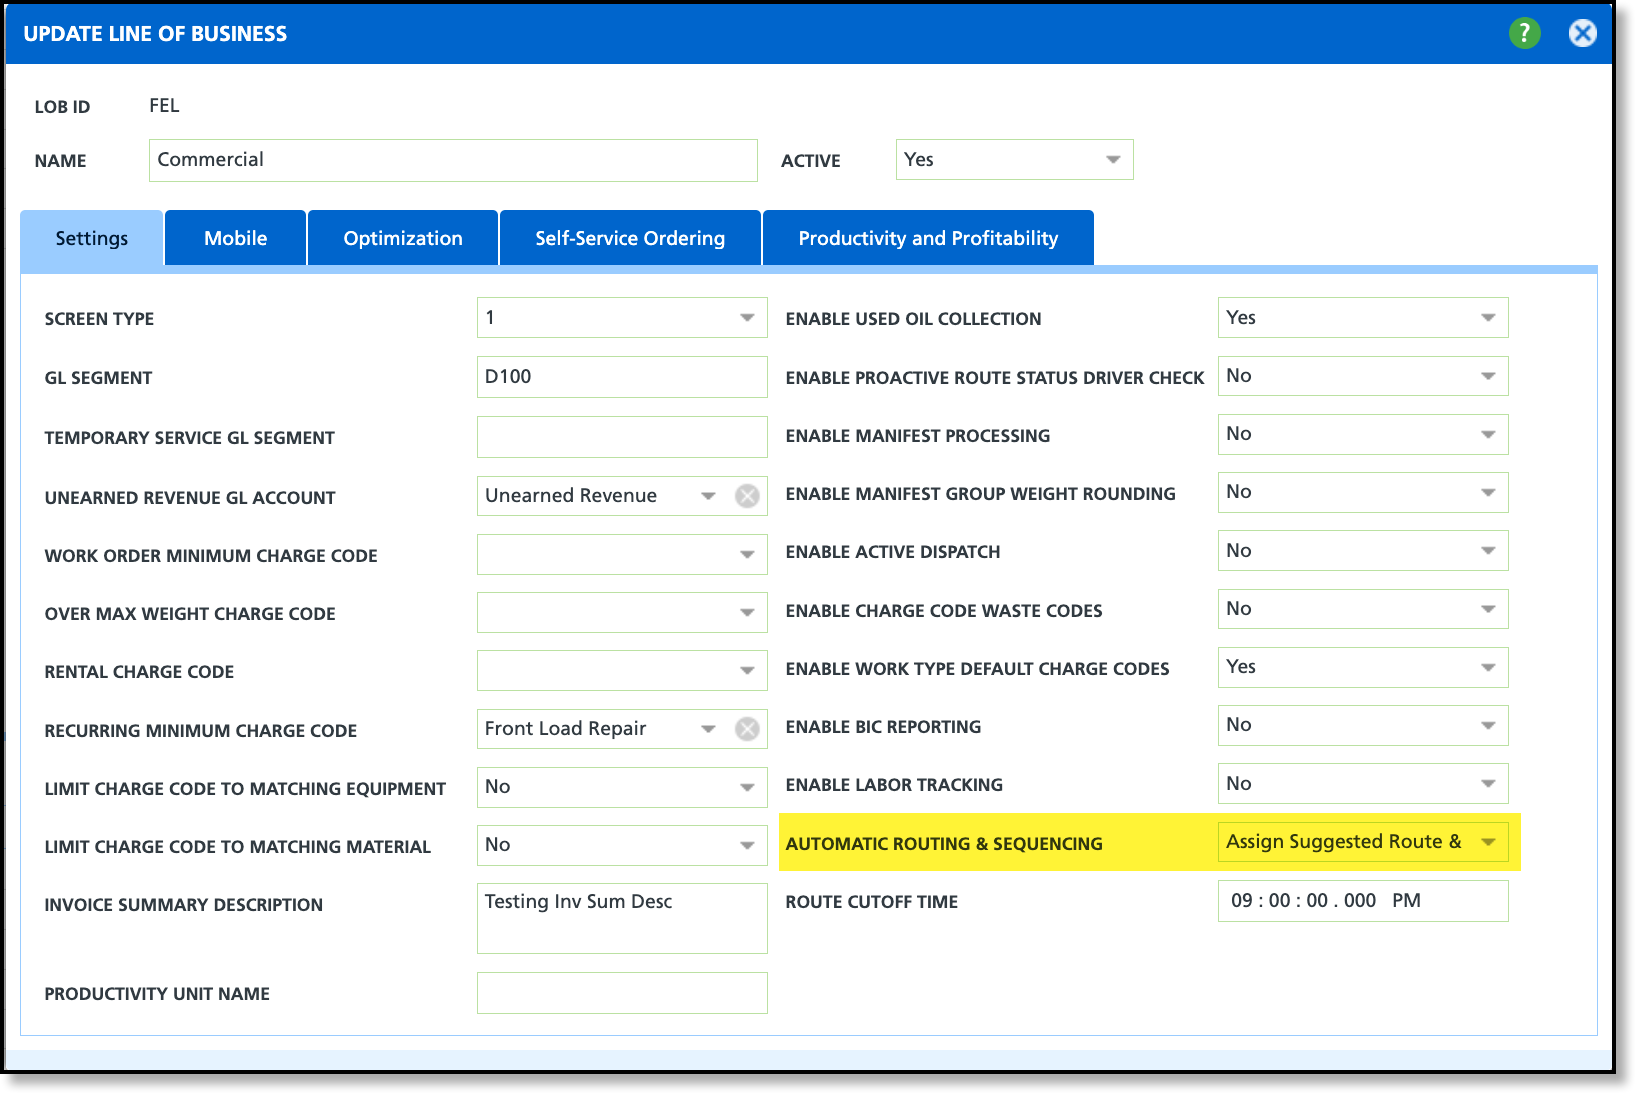Click the Route Cutoff Time label
1636x1094 pixels.
pyautogui.click(x=872, y=902)
